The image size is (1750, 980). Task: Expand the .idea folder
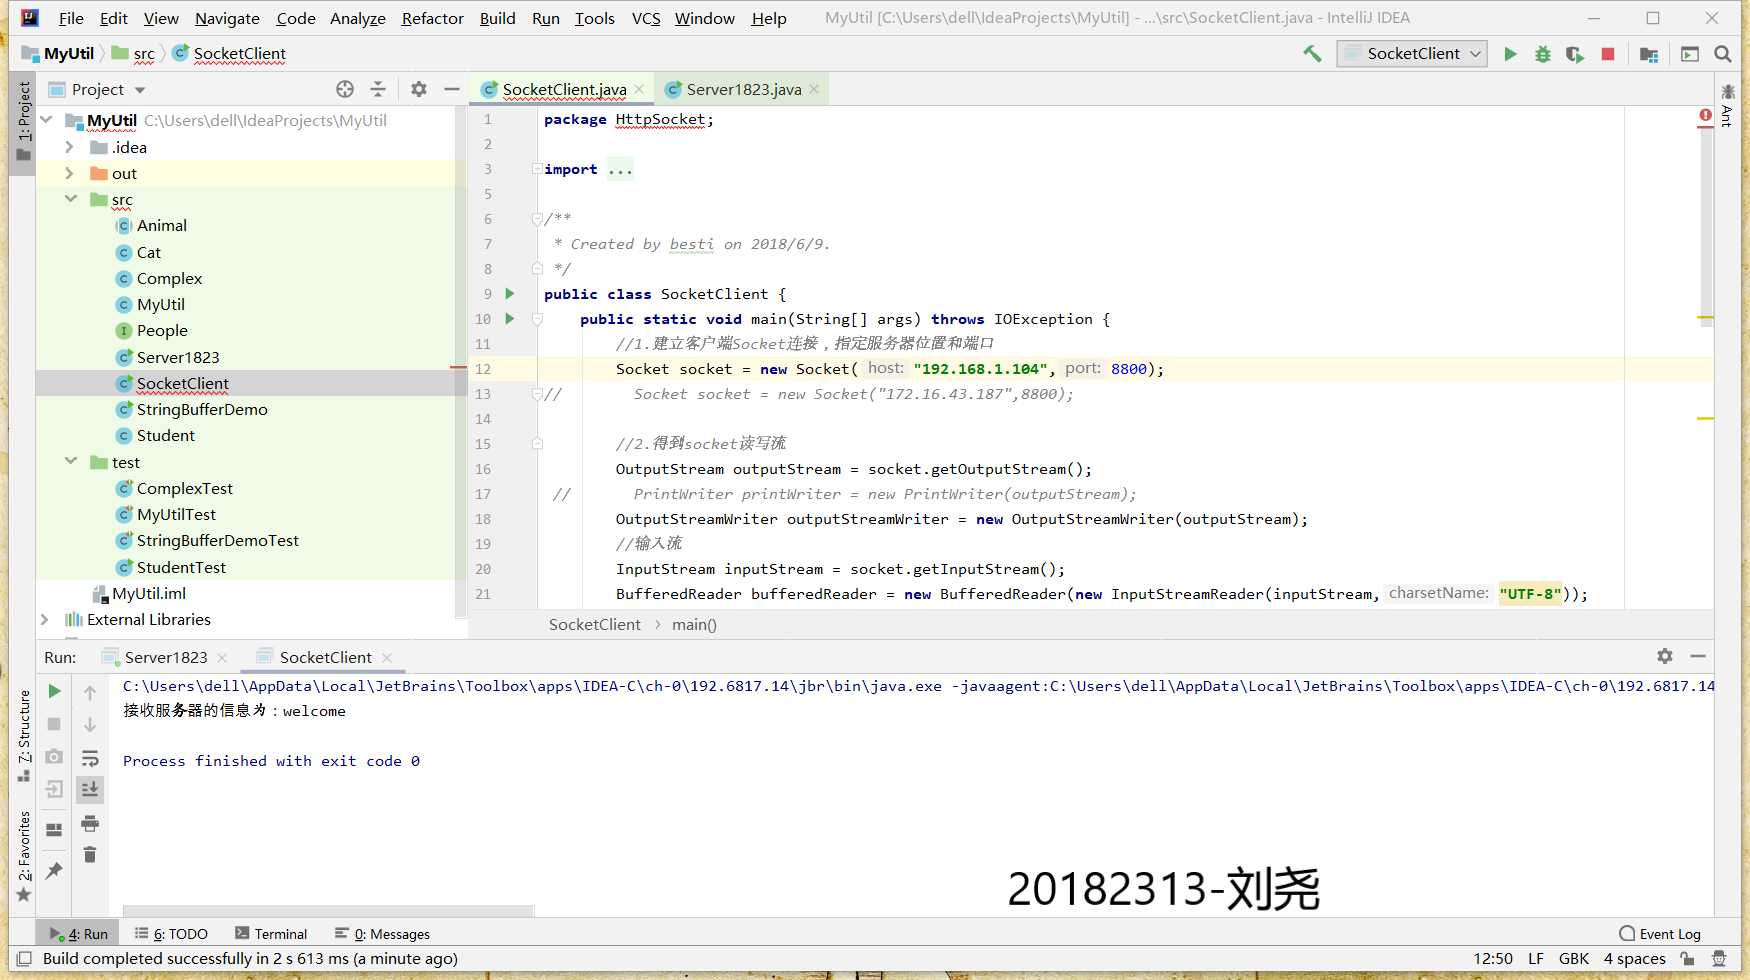(69, 147)
